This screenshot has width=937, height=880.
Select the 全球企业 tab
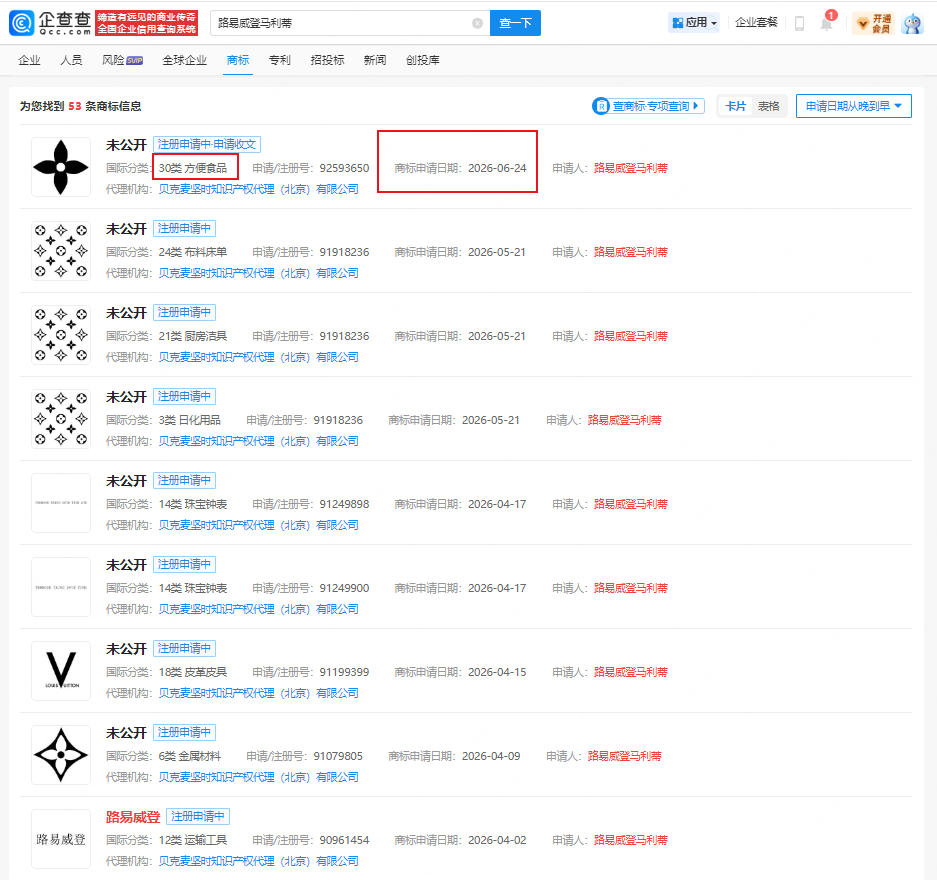pyautogui.click(x=185, y=60)
